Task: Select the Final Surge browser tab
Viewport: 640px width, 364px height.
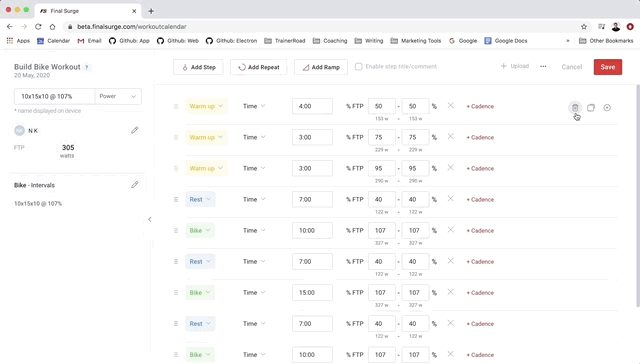Action: 88,11
